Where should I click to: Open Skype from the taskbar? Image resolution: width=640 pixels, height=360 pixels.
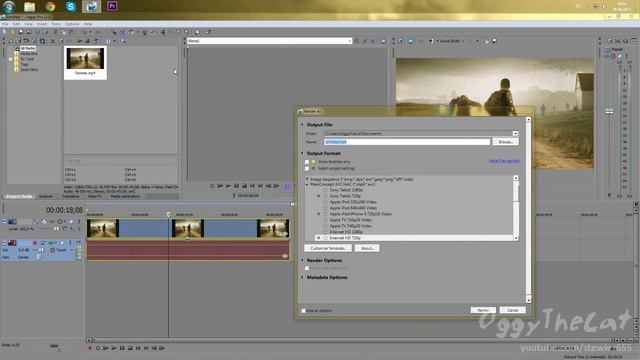71,7
